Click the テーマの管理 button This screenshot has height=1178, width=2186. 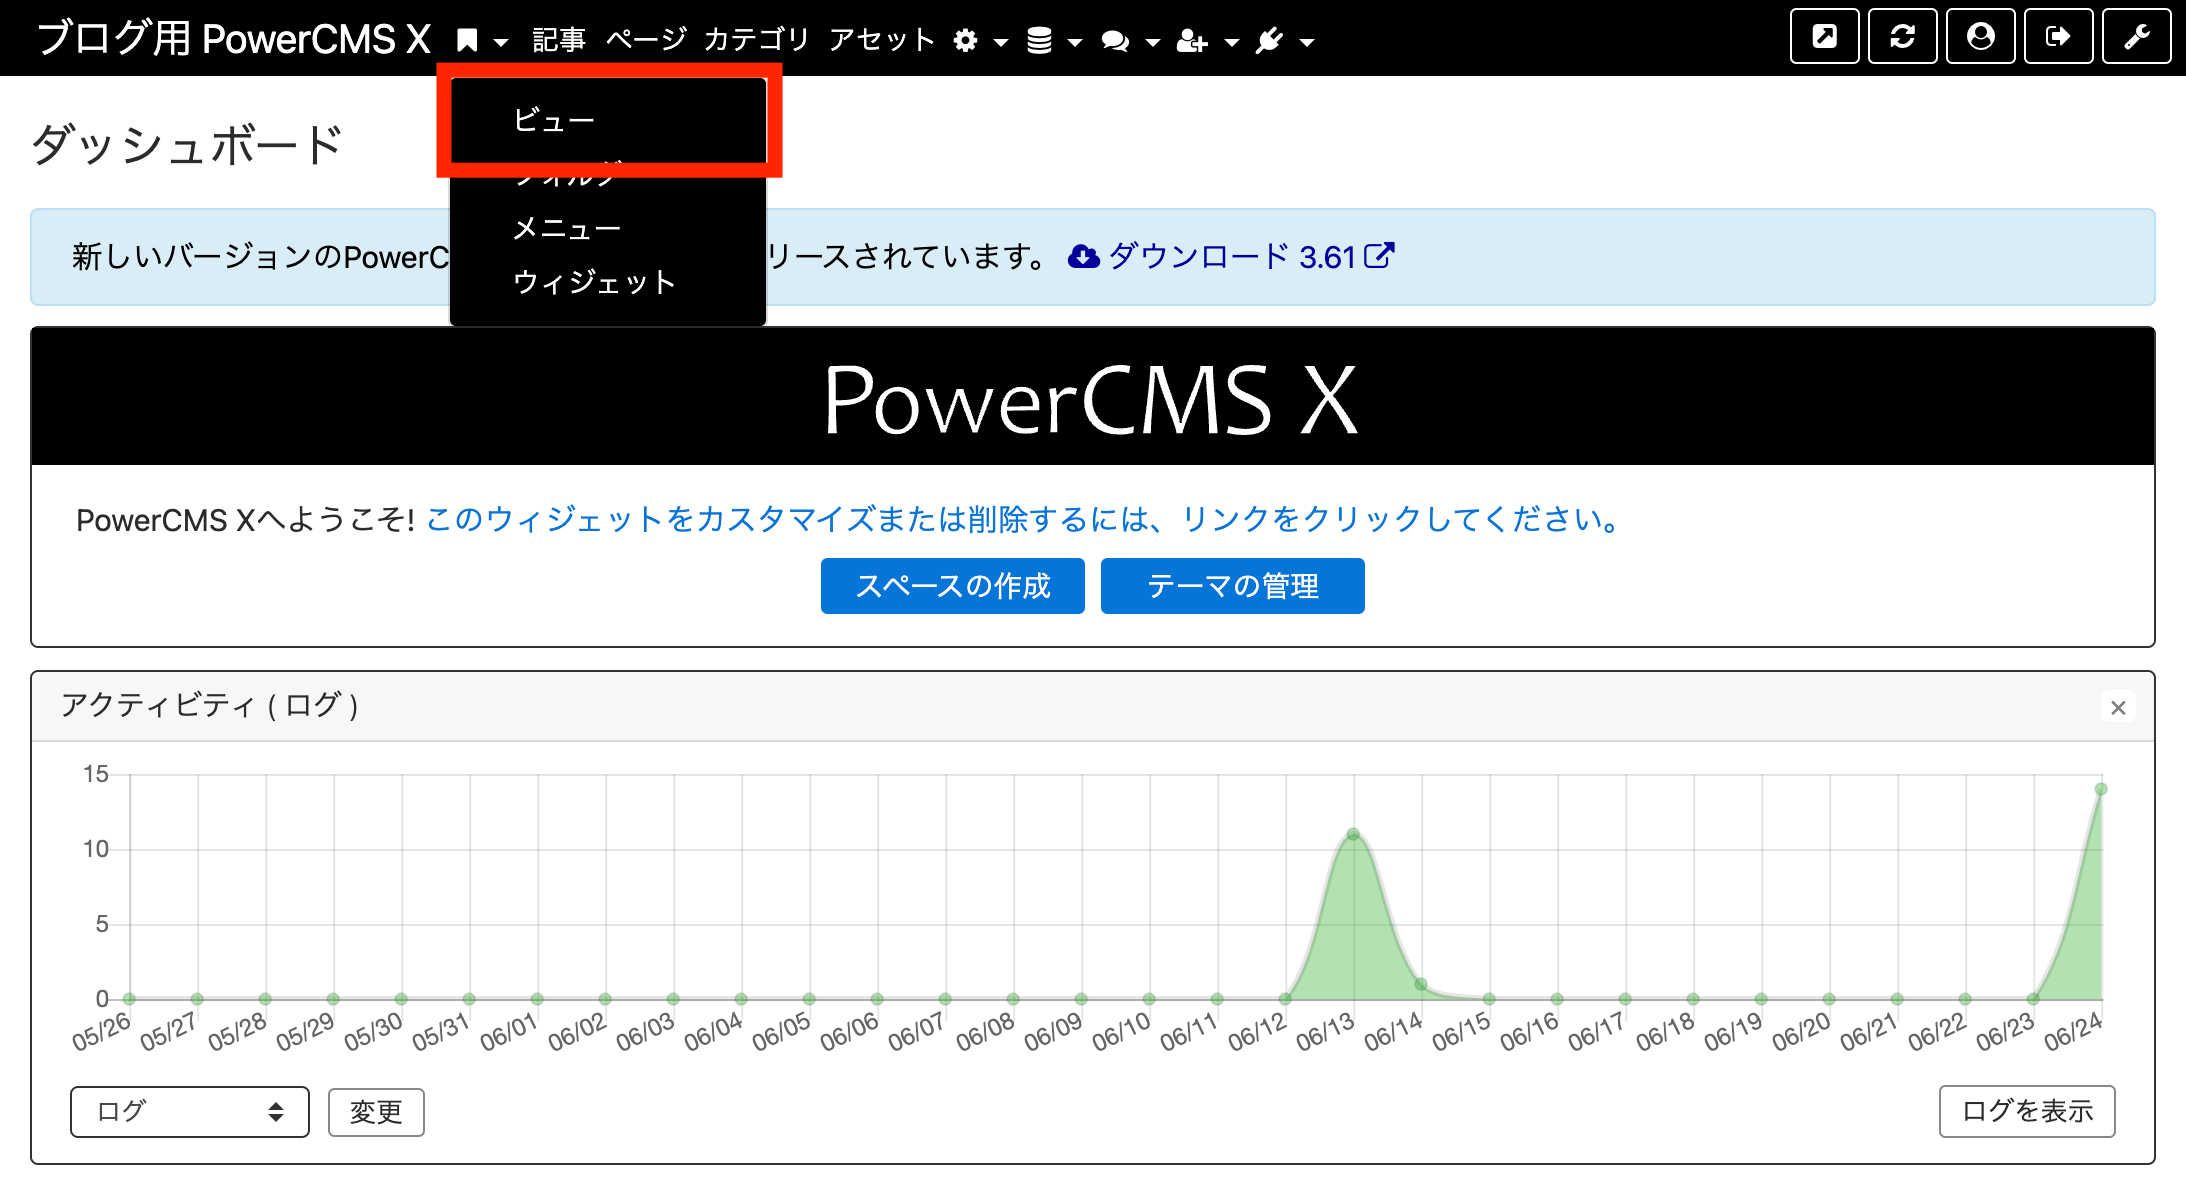(x=1233, y=586)
